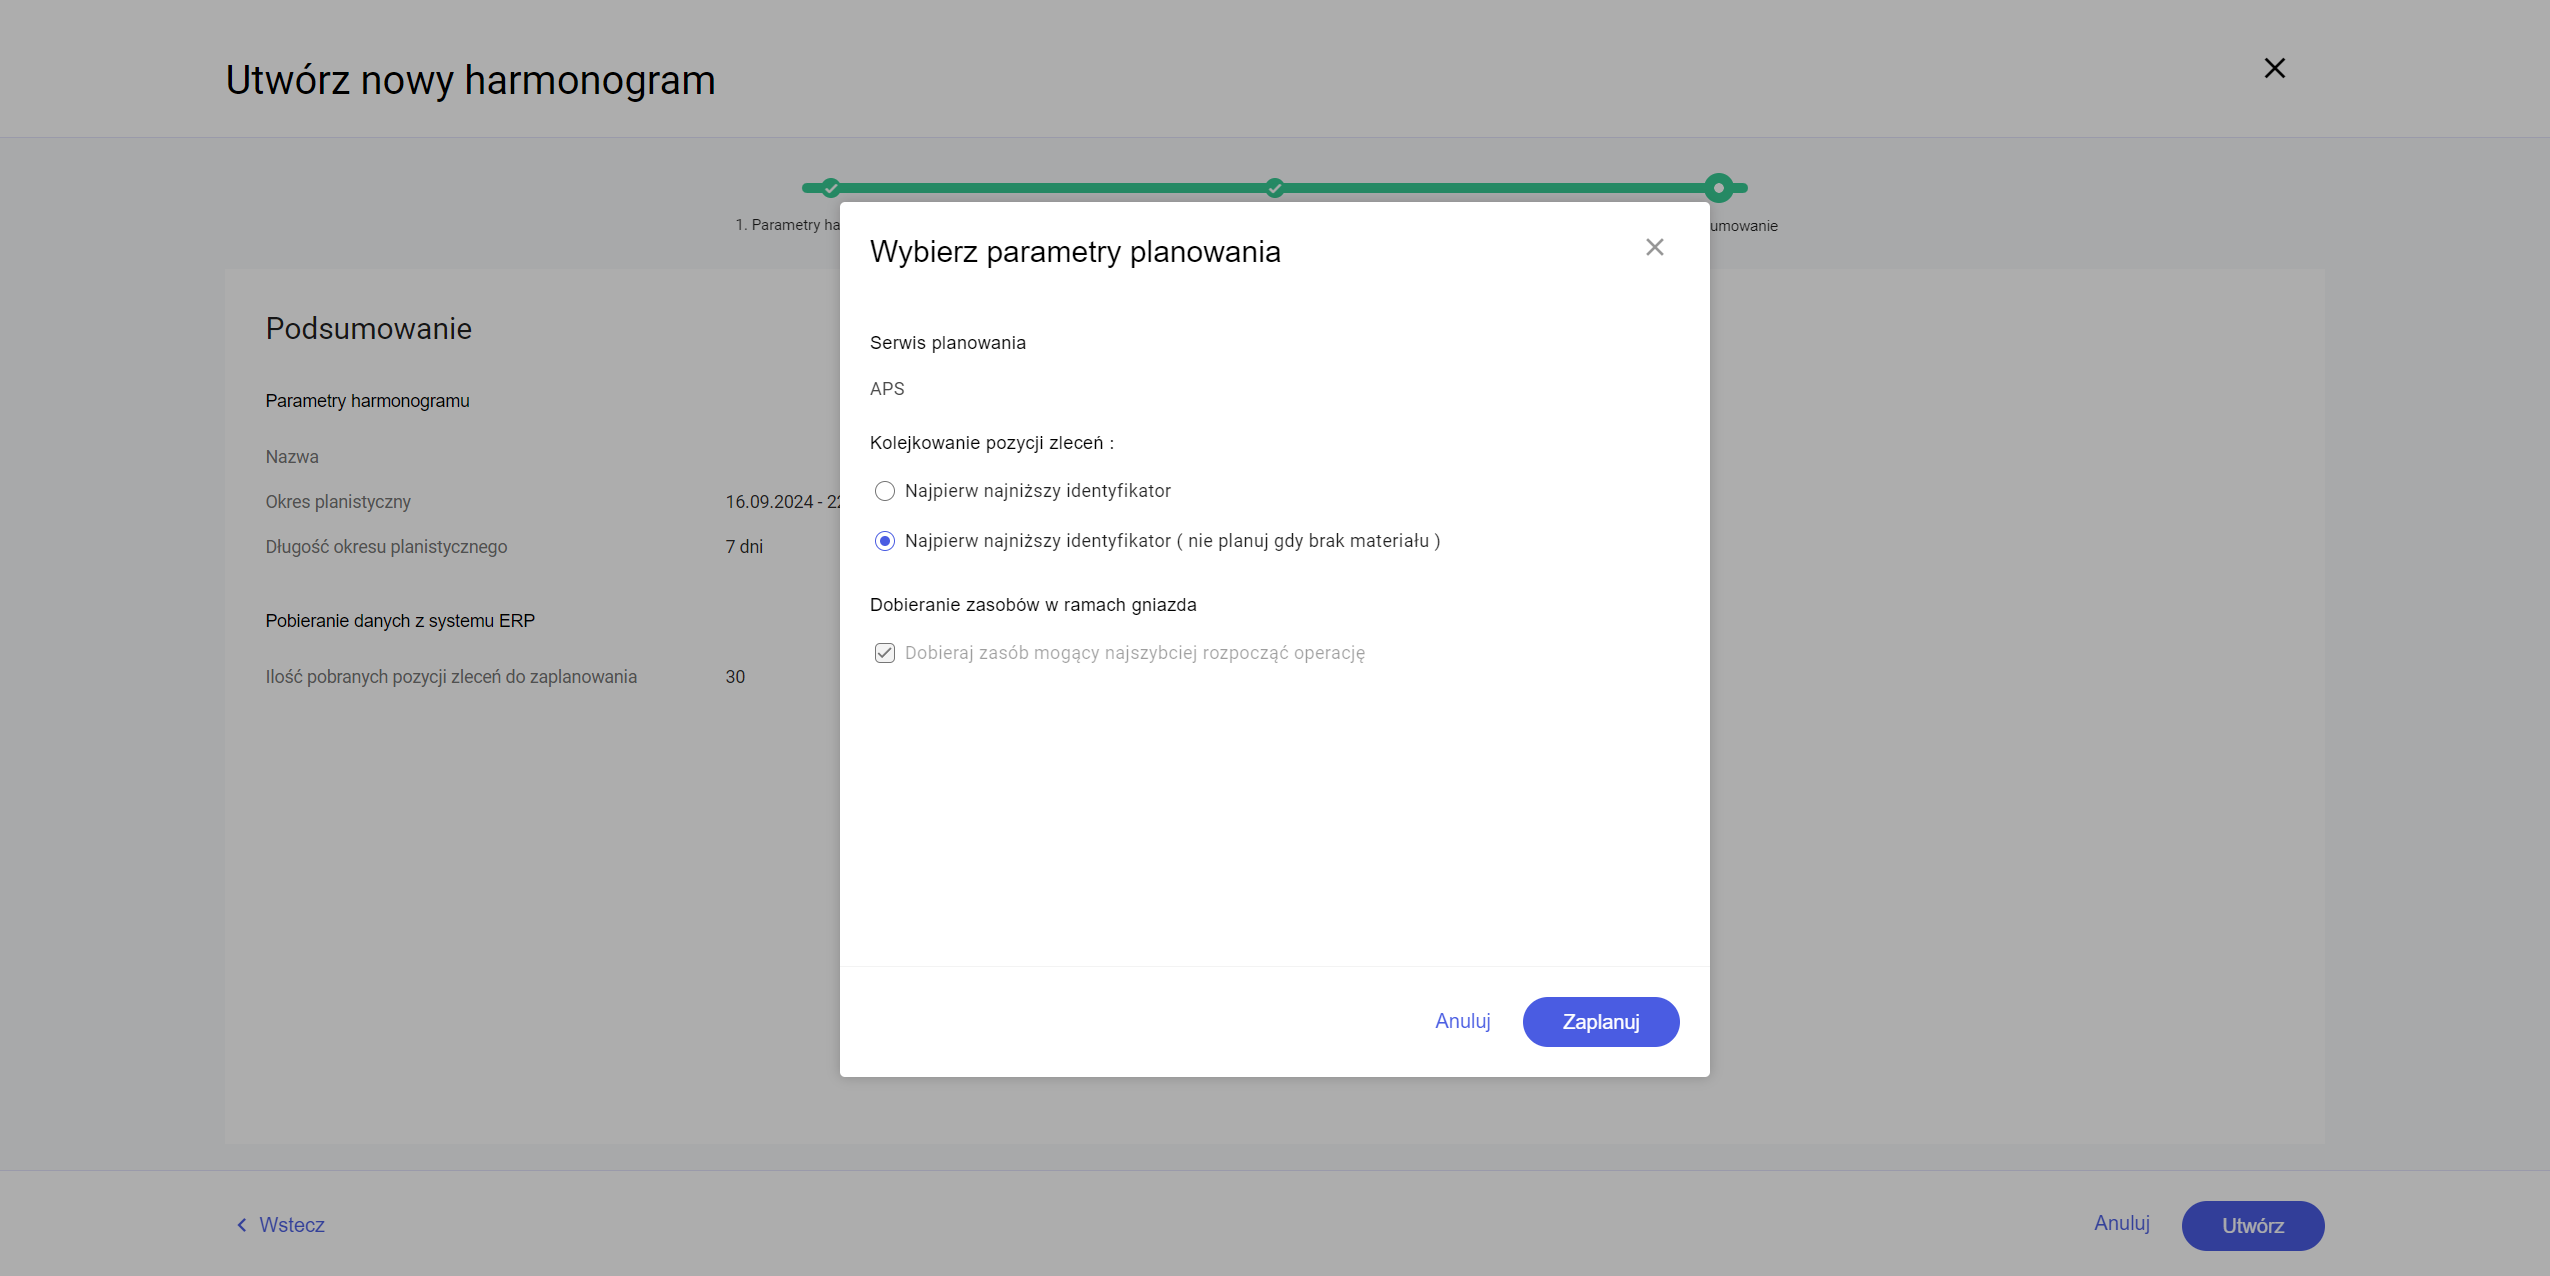The image size is (2550, 1276).
Task: Select Najpierw najniższy identyfikator nie planuj radio
Action: pos(884,540)
